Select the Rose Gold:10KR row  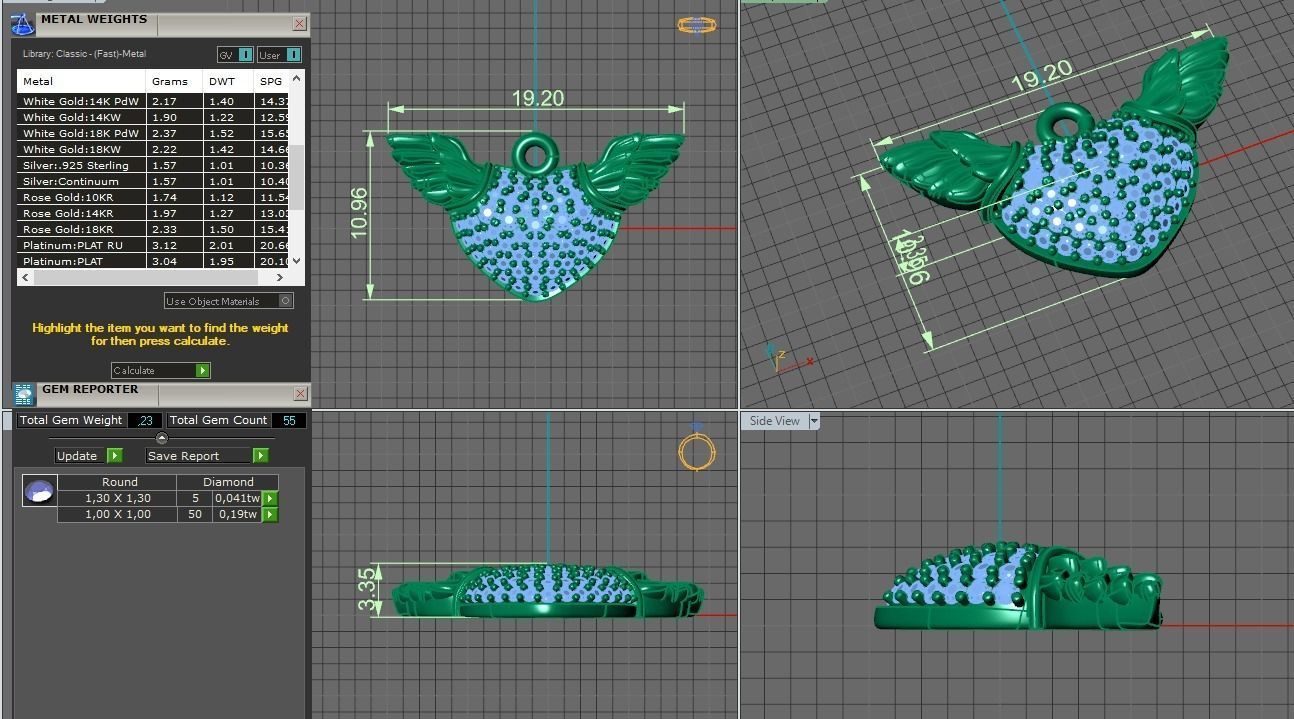coord(154,197)
